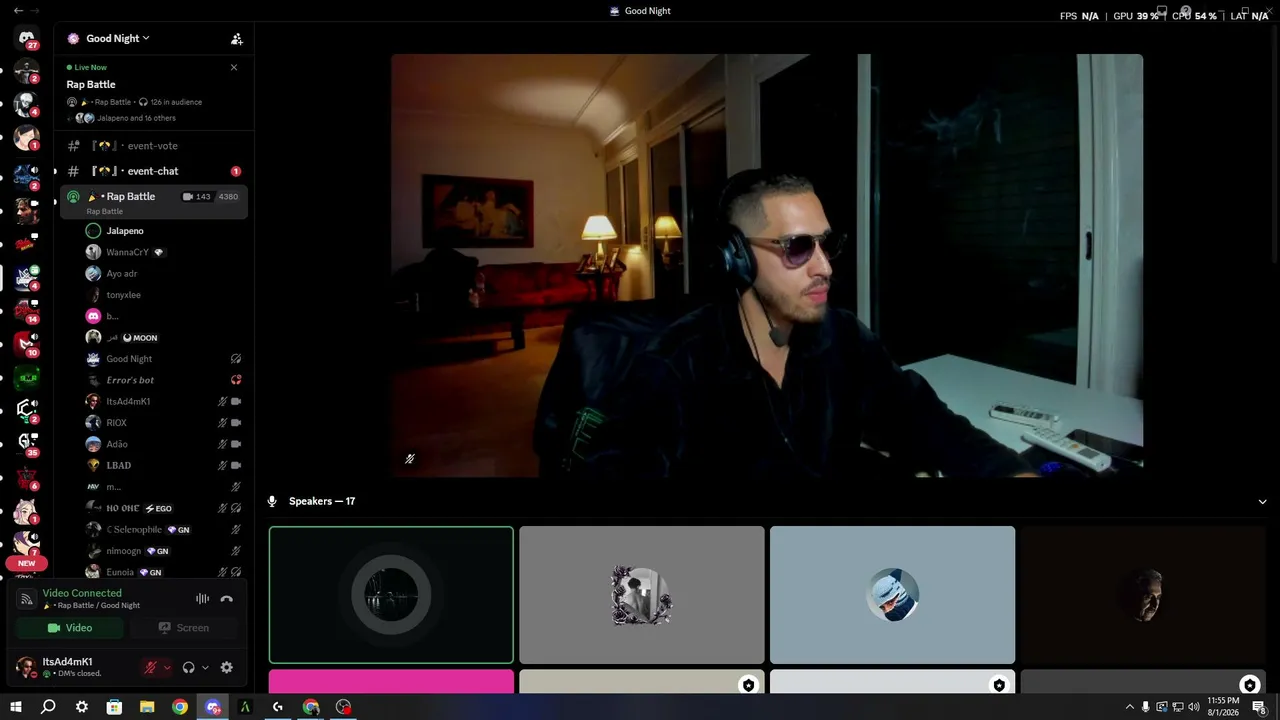Open the connection quality signal icon
Viewport: 1280px width, 720px height.
click(27, 599)
